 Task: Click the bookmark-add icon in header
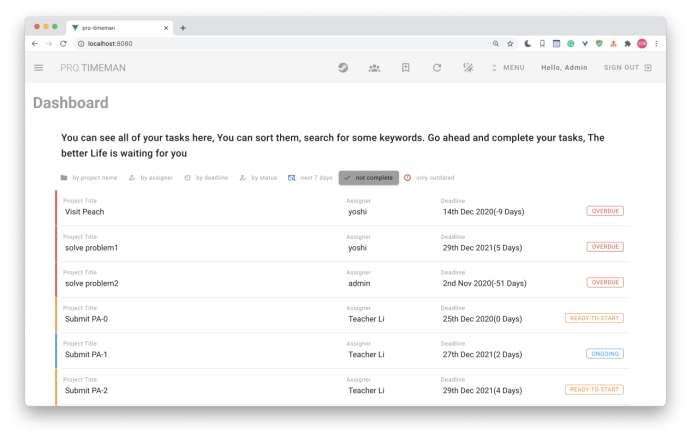405,68
